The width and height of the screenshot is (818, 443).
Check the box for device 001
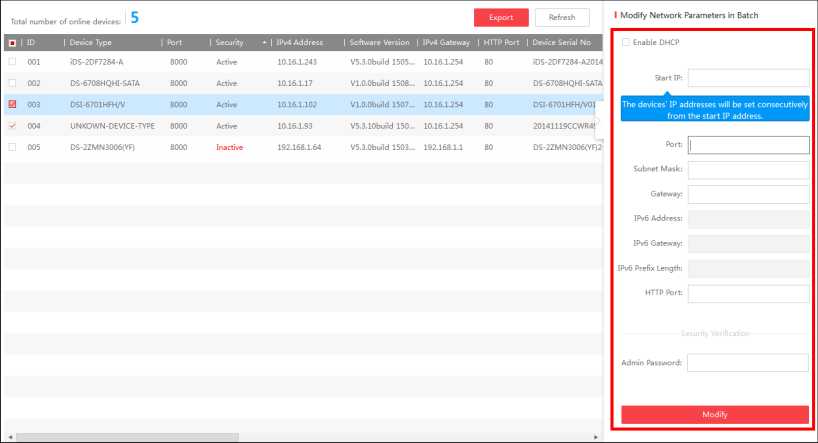pyautogui.click(x=12, y=62)
